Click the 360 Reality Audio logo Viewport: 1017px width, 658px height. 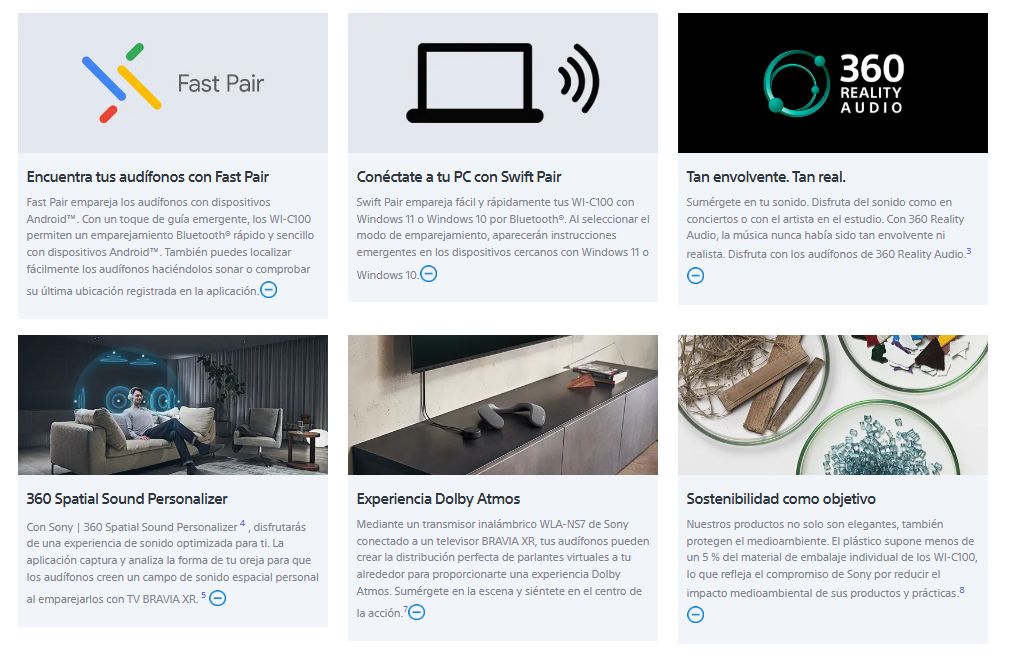point(833,83)
